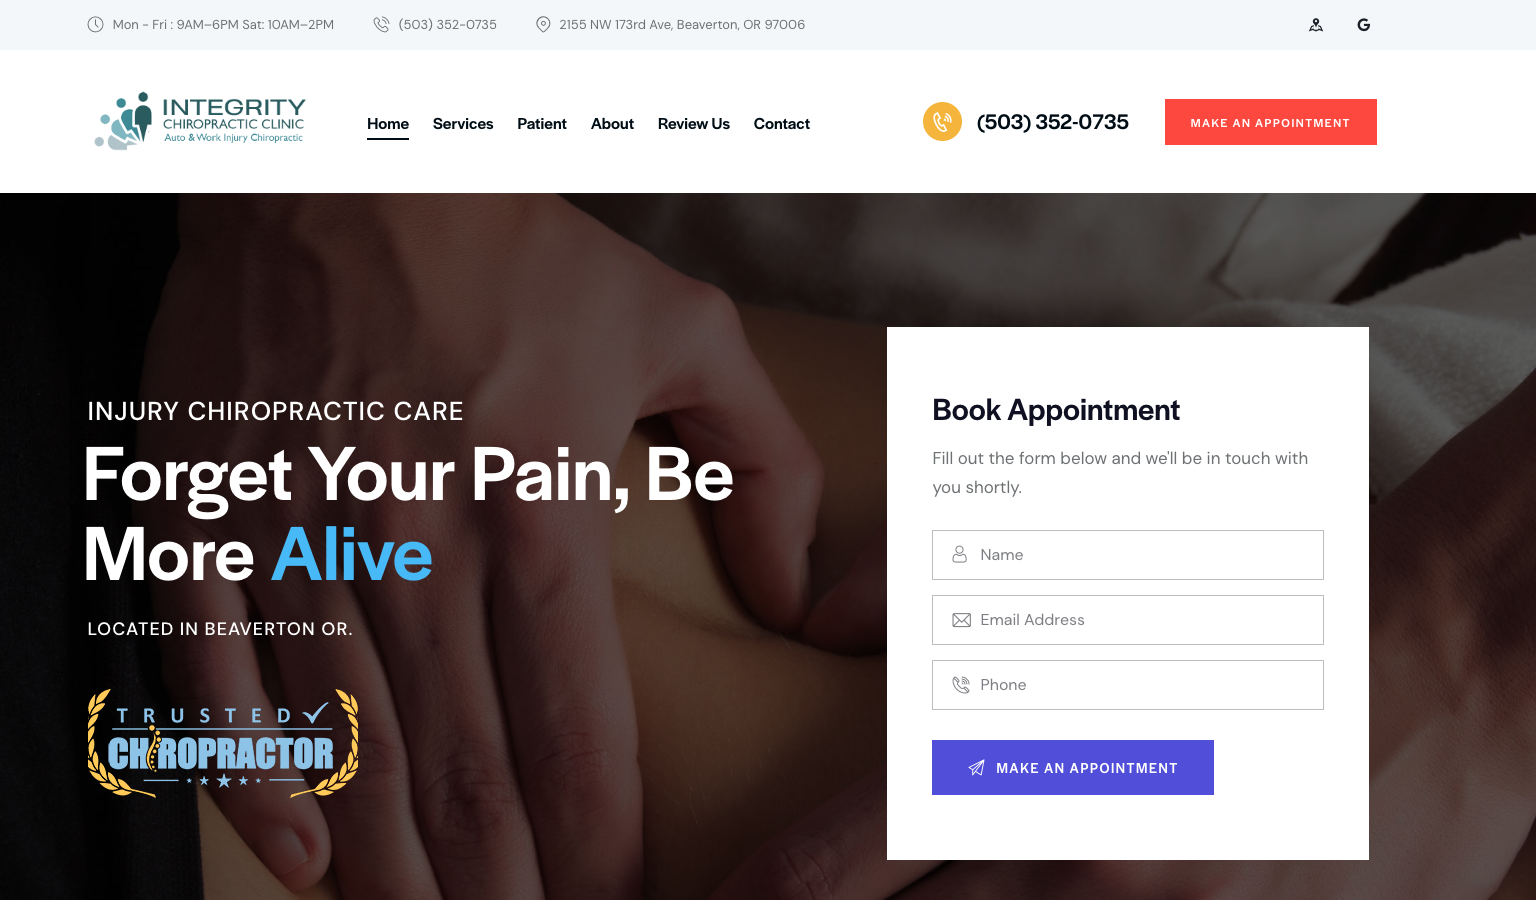Select the Home navigation tab

388,124
